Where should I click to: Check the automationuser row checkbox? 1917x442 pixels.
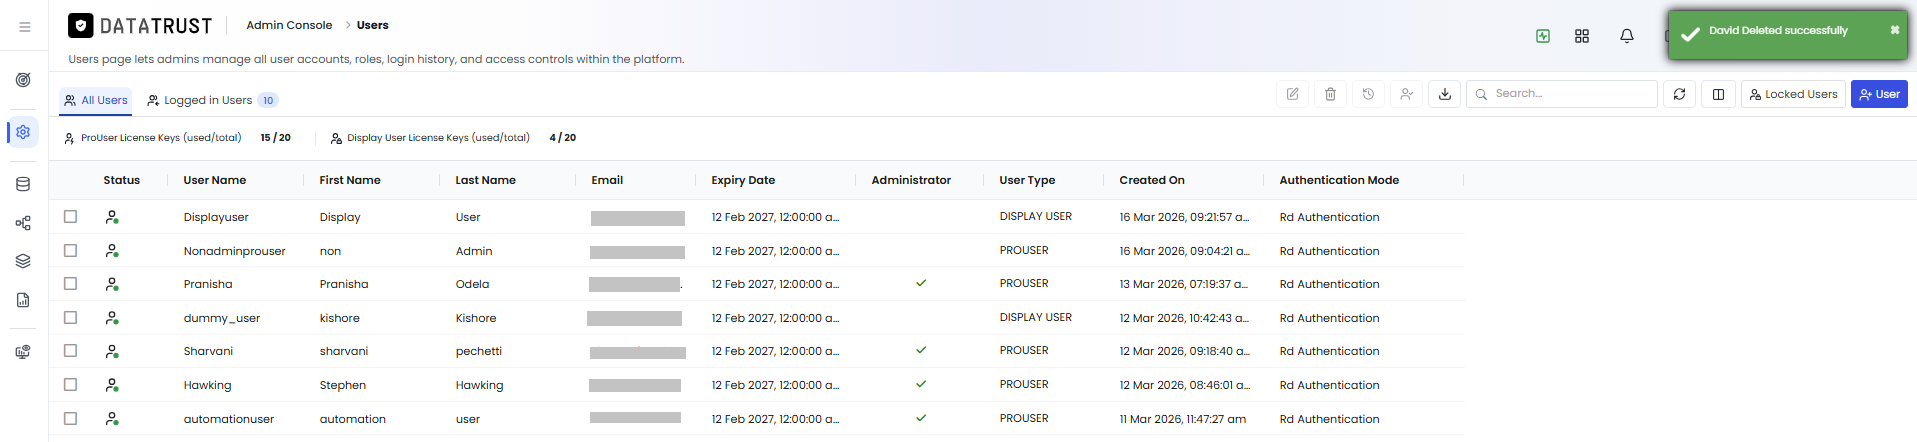coord(70,418)
